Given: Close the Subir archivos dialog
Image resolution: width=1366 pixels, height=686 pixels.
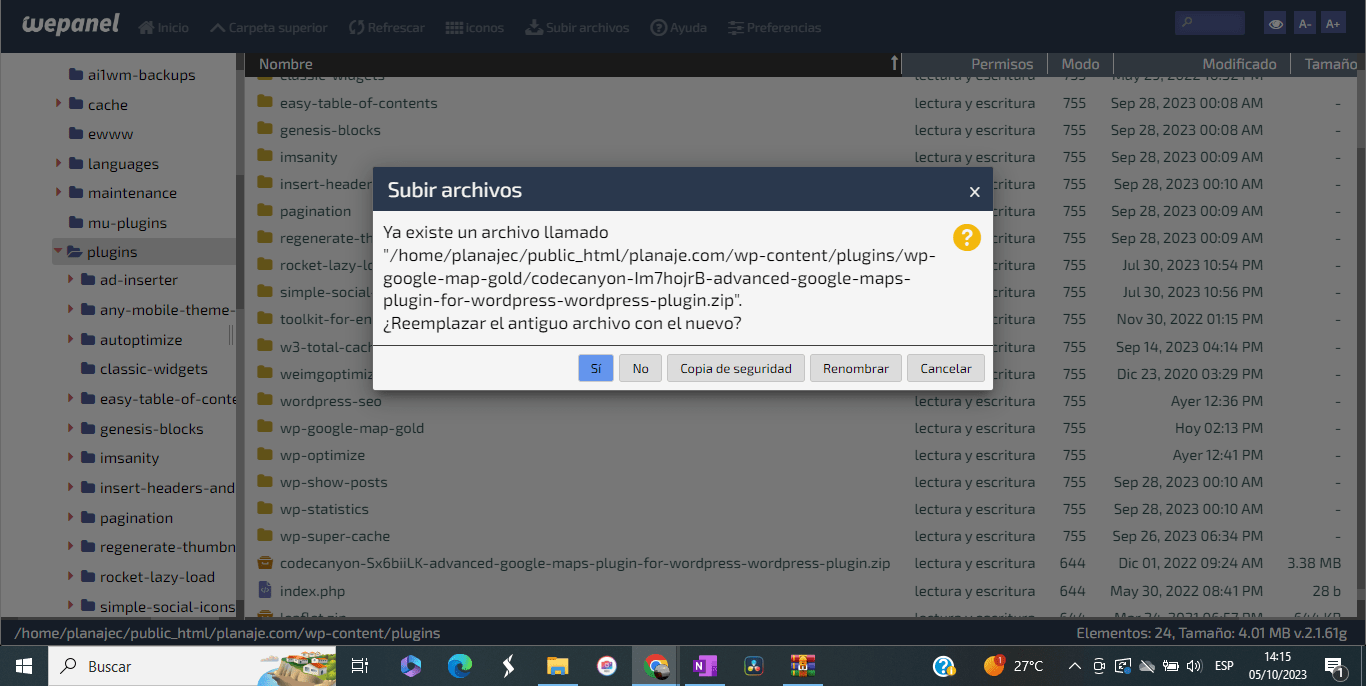Looking at the screenshot, I should [x=974, y=191].
